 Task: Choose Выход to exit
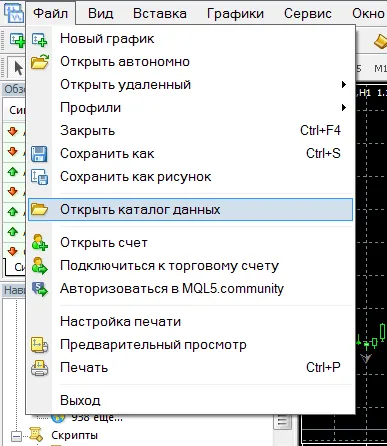[190, 400]
